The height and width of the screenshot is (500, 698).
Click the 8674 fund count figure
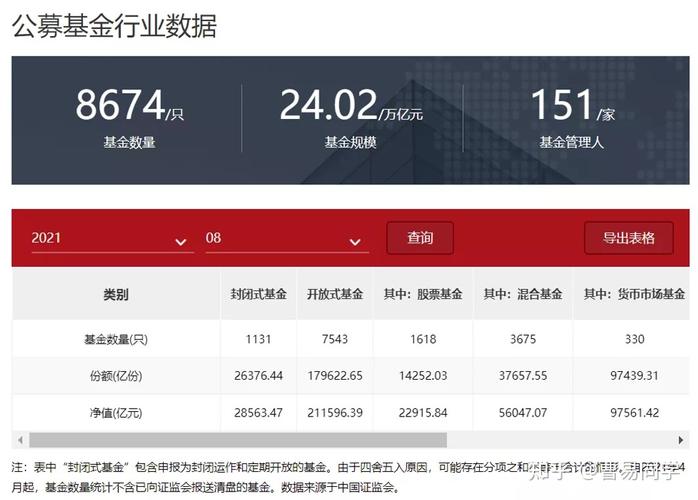[x=120, y=105]
